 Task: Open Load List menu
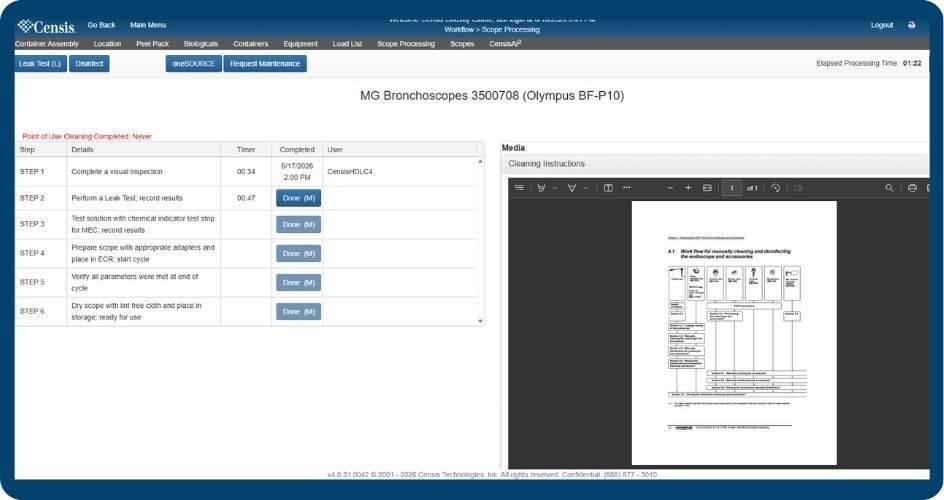pyautogui.click(x=347, y=44)
